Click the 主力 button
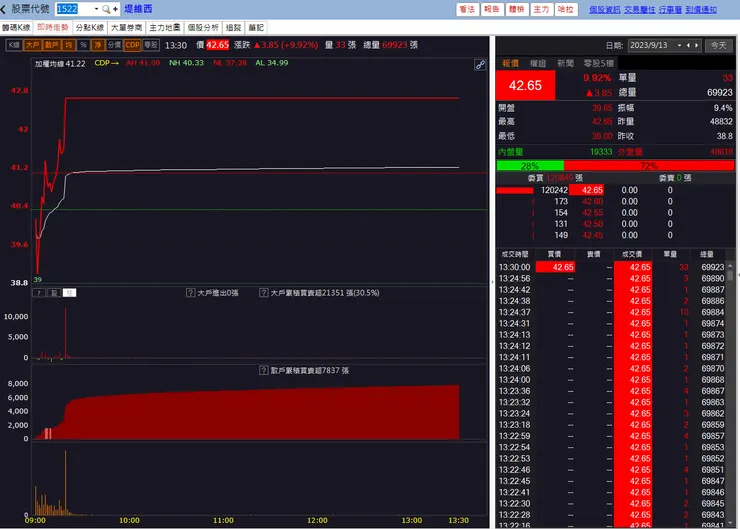 point(541,9)
